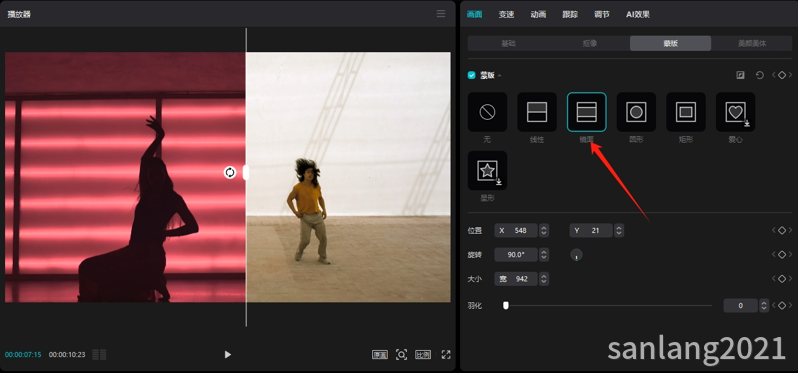Uncheck the 蒙版 mask checkbox
Viewport: 798px width, 373px height.
pos(472,75)
